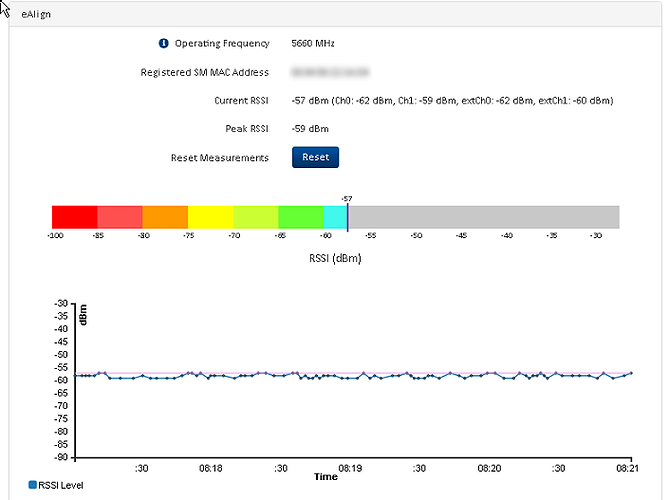Click the -57 marker on the RSSI bar
The width and height of the screenshot is (668, 500).
pos(347,215)
